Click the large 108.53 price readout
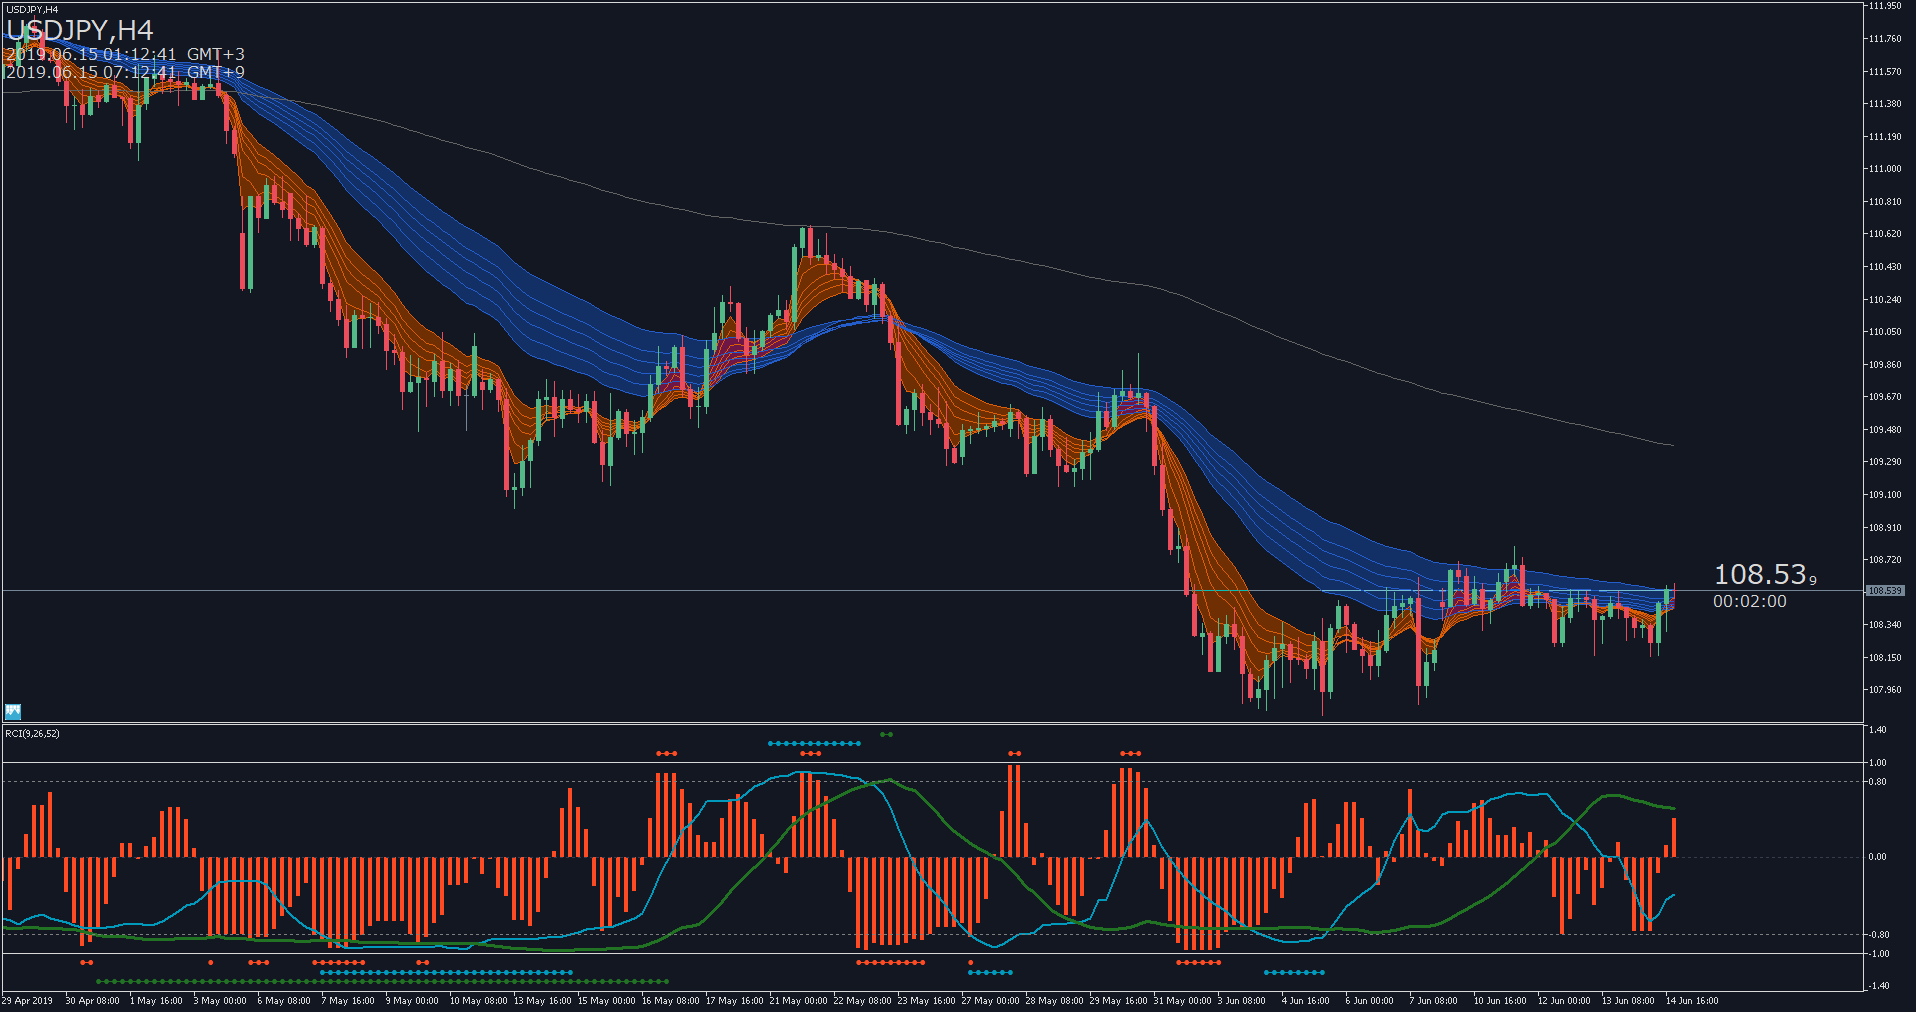This screenshot has width=1916, height=1012. pos(1765,574)
